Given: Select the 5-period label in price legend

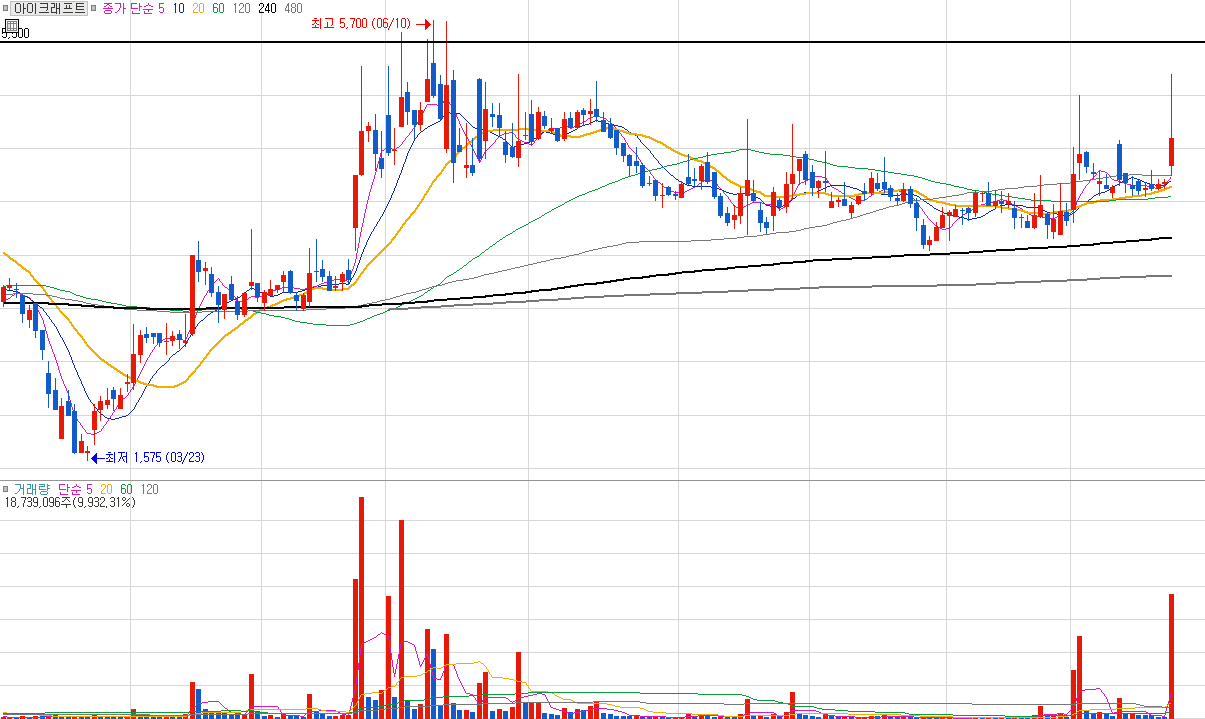Looking at the screenshot, I should tap(162, 8).
